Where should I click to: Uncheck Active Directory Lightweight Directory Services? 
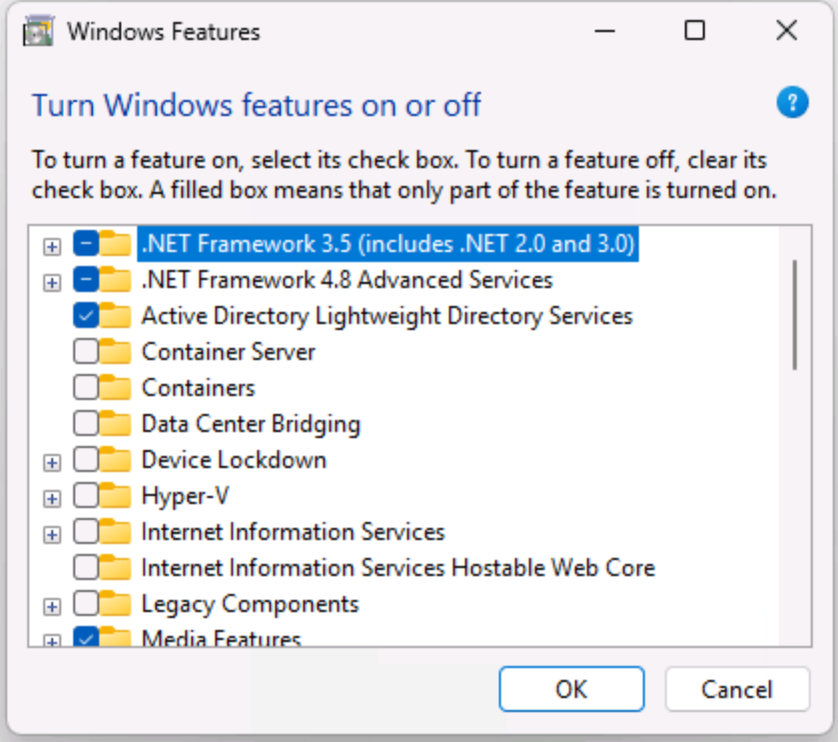(x=86, y=316)
